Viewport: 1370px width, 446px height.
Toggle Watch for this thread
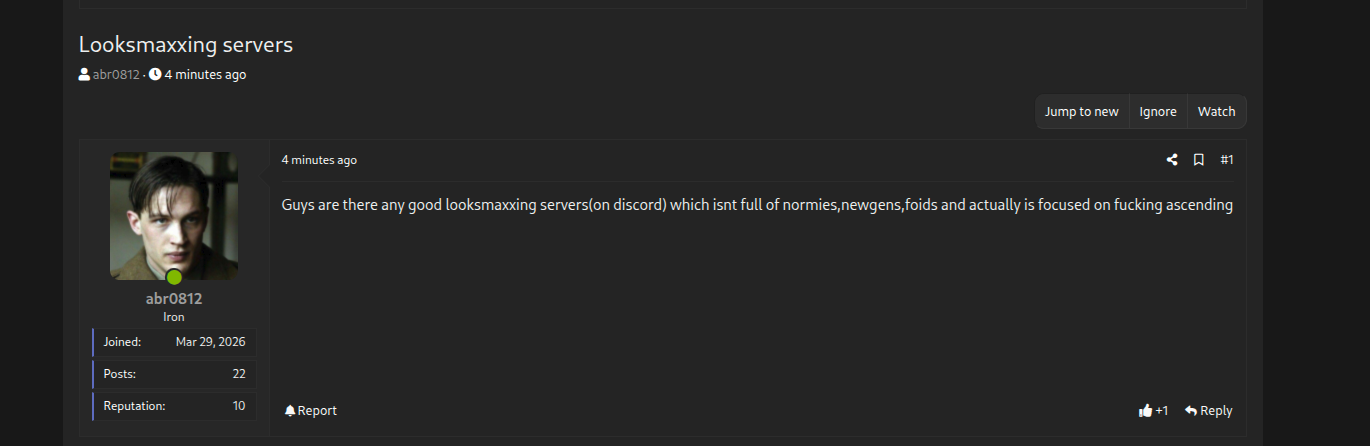tap(1216, 112)
